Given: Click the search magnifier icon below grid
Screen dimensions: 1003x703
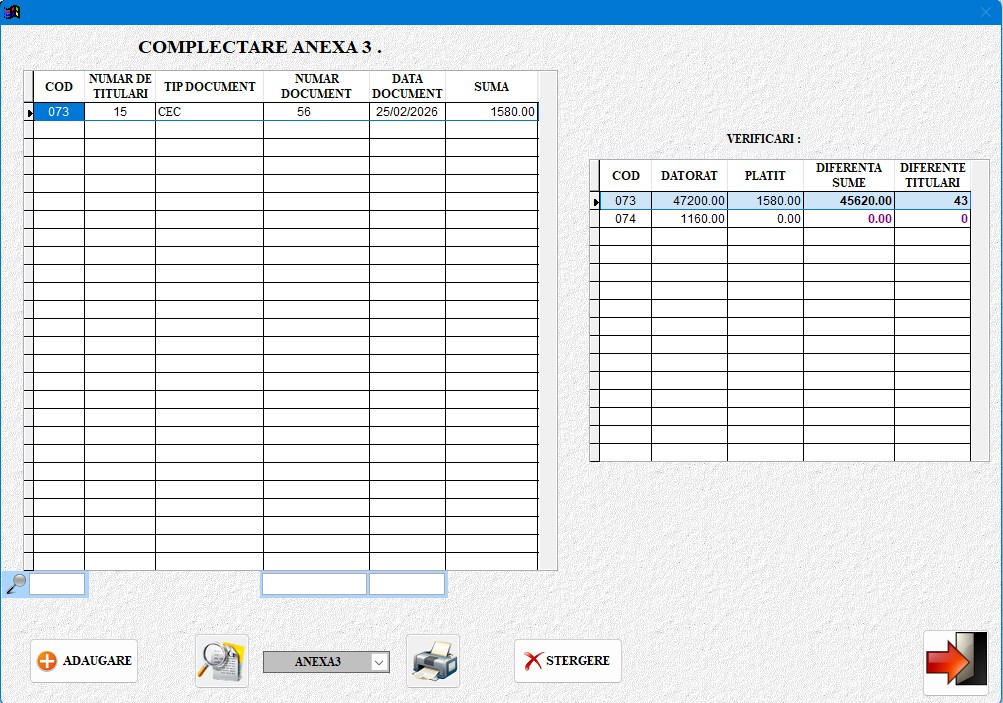Looking at the screenshot, I should 15,584.
